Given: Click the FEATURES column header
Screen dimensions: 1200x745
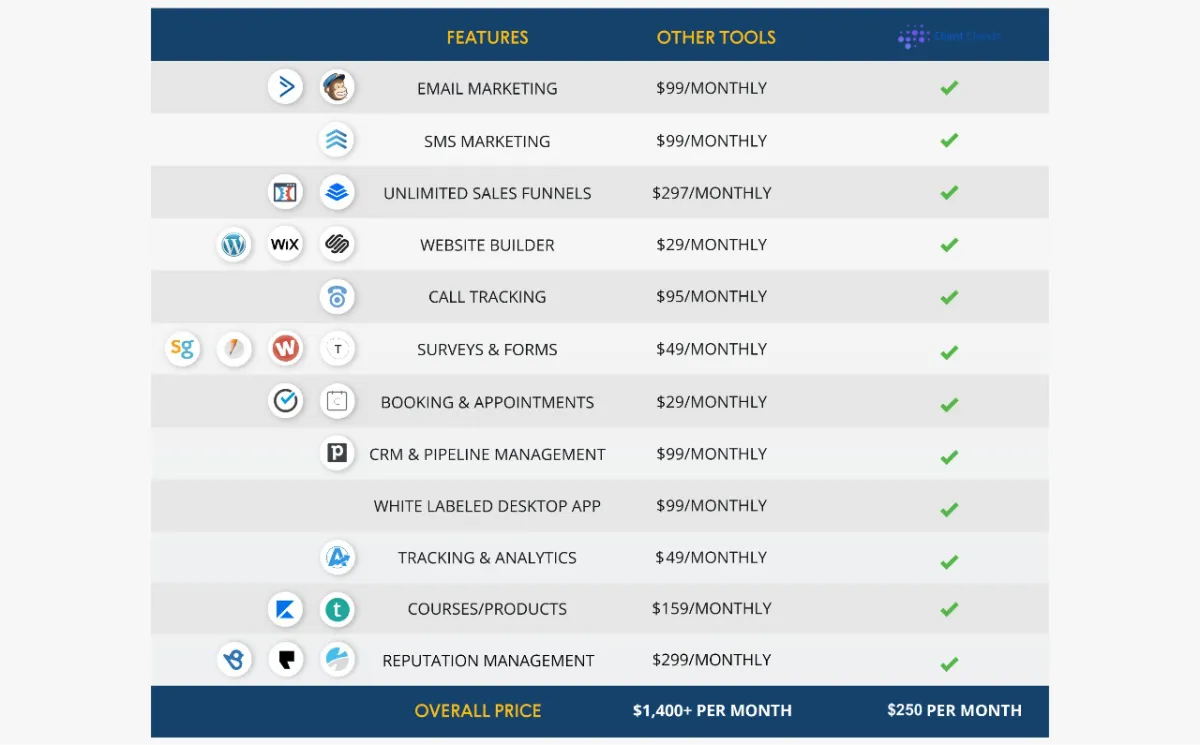Looking at the screenshot, I should pyautogui.click(x=487, y=38).
